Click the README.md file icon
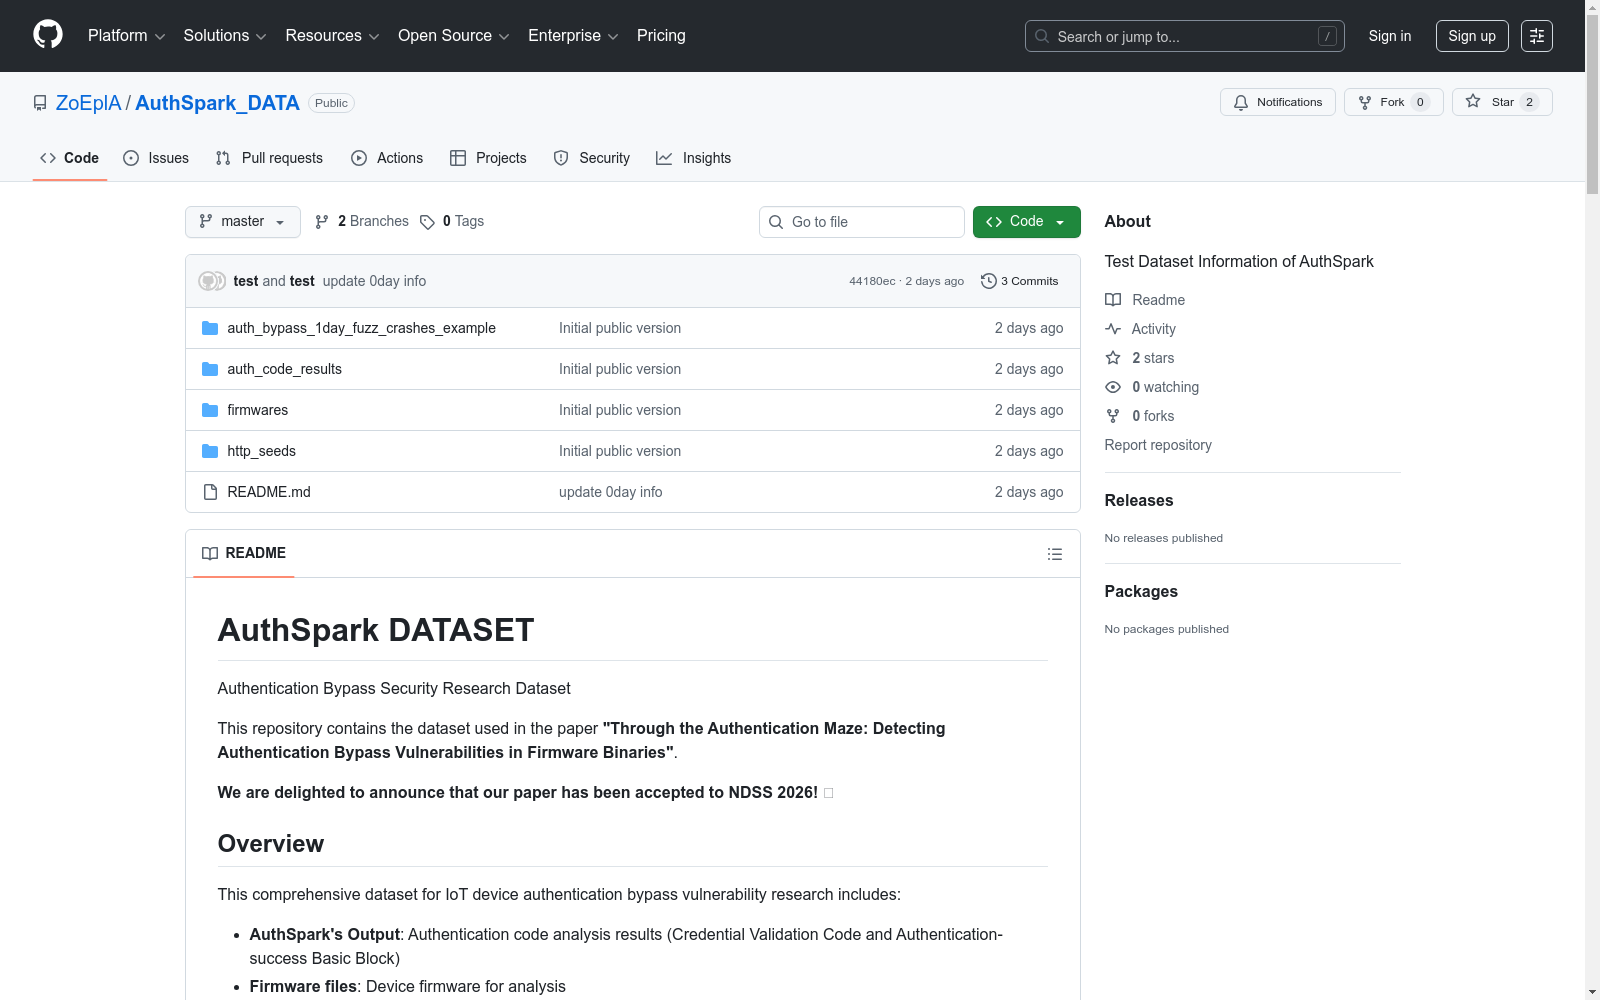Screen dimensions: 1600x1000 210,492
